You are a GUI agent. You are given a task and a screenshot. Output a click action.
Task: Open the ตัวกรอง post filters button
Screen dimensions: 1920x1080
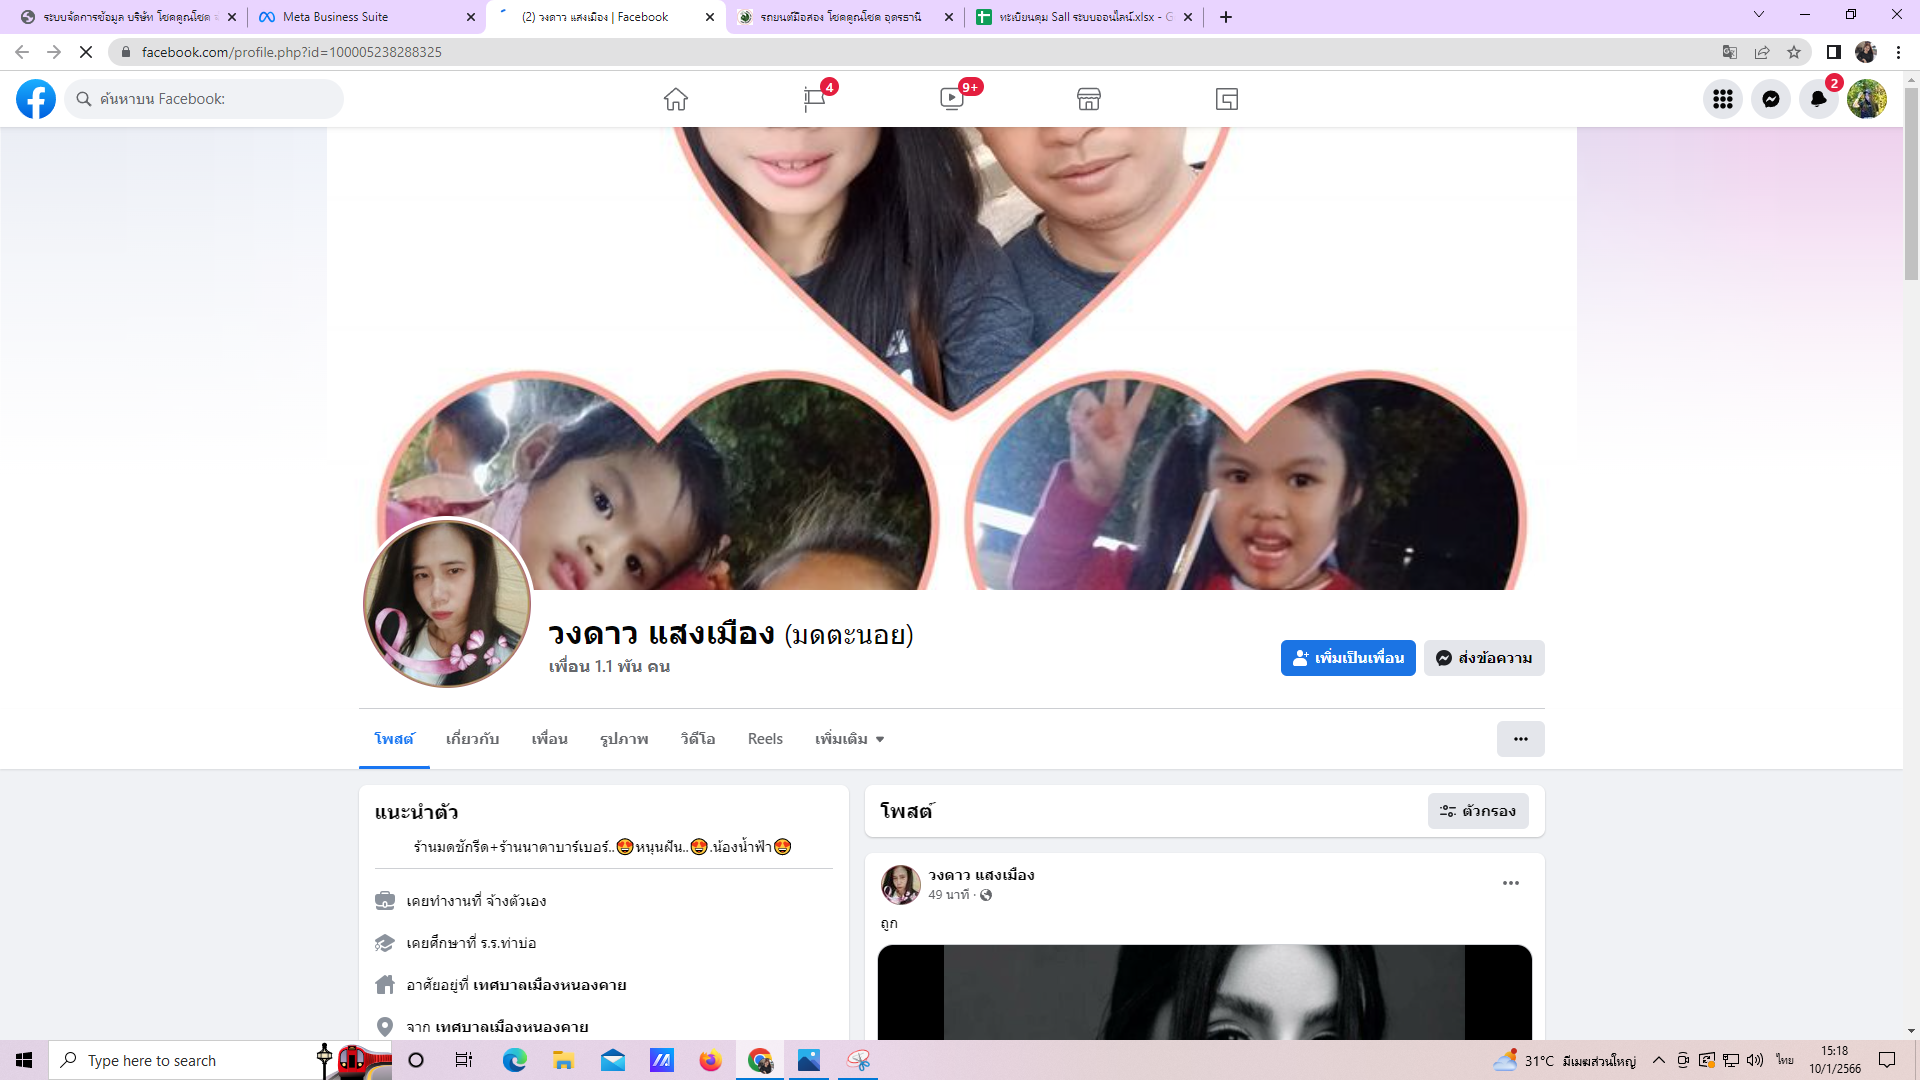(1478, 811)
